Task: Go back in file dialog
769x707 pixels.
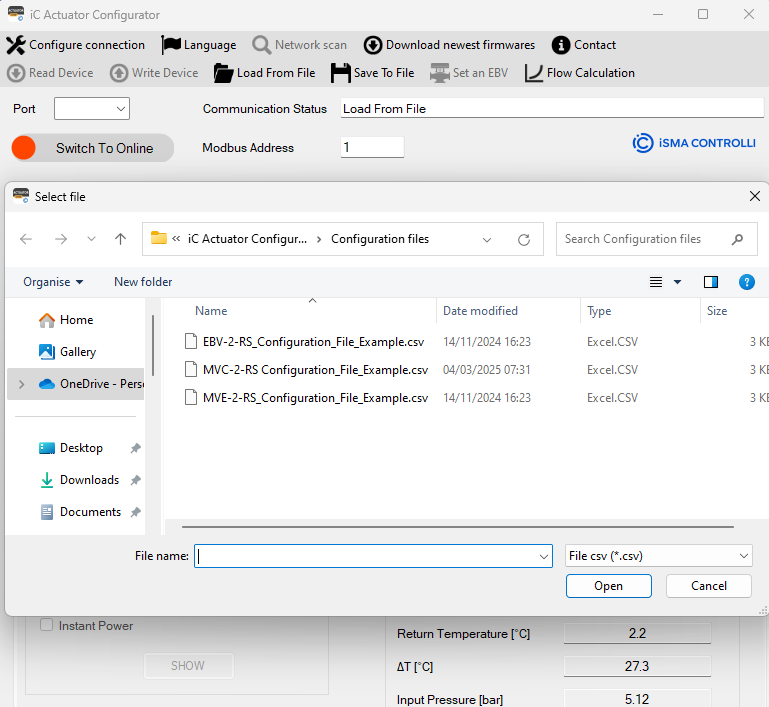Action: 26,239
